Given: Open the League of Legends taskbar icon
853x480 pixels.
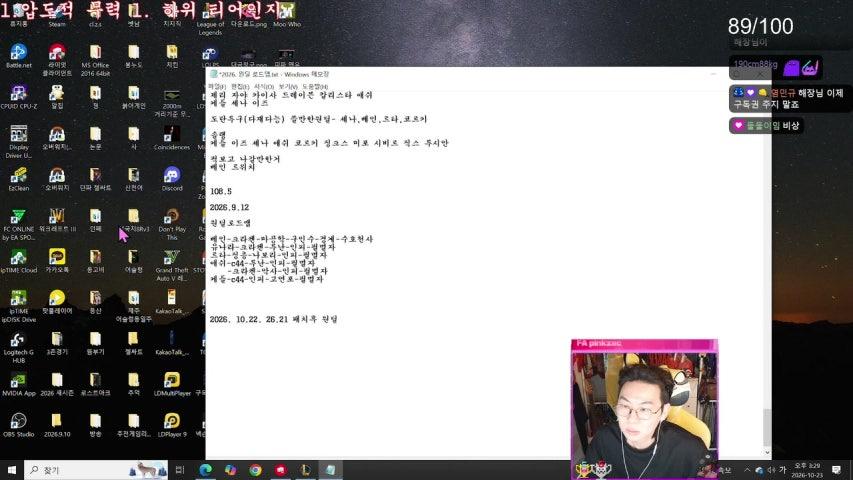Looking at the screenshot, I should [305, 470].
